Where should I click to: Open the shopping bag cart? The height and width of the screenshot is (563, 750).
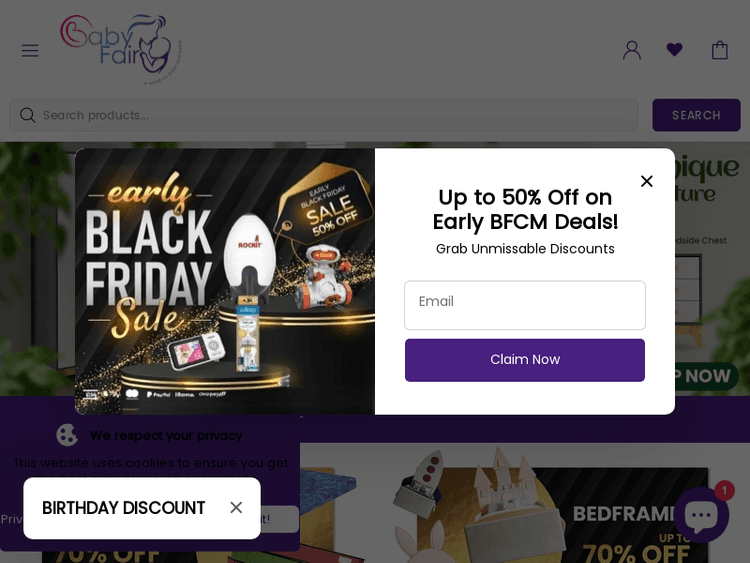coord(720,50)
